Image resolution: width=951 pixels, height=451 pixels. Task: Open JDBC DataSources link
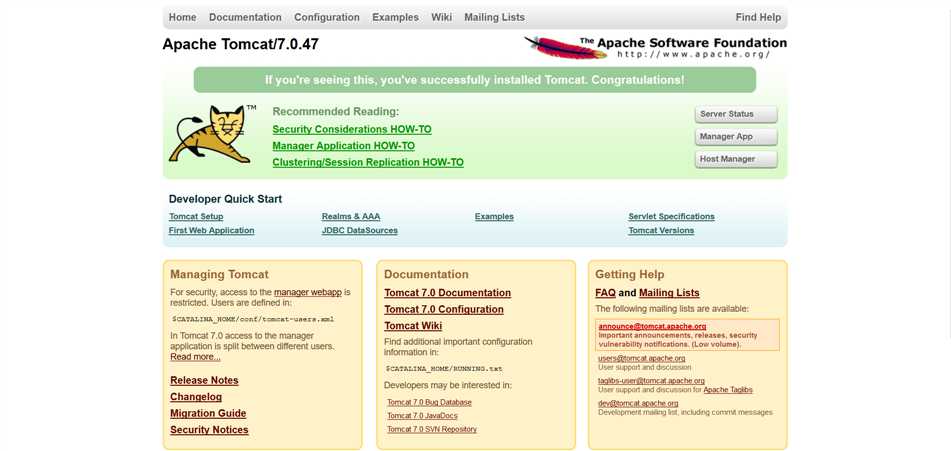click(360, 230)
